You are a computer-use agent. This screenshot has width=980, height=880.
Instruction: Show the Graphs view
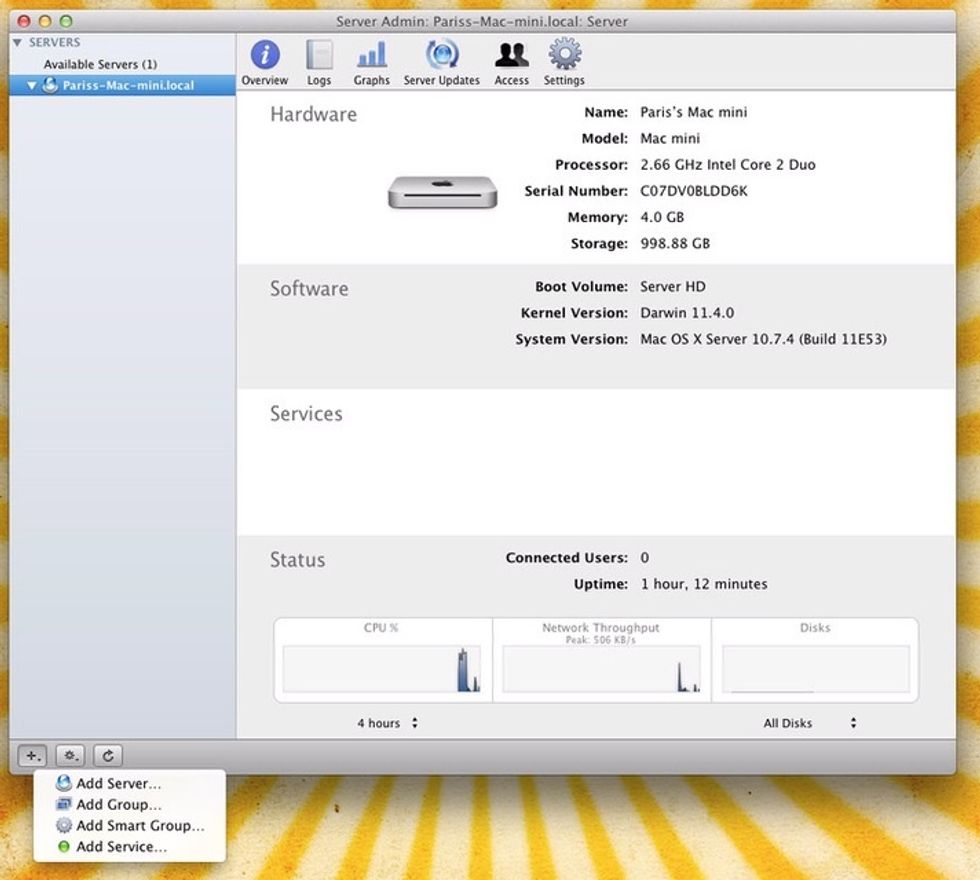[x=371, y=55]
